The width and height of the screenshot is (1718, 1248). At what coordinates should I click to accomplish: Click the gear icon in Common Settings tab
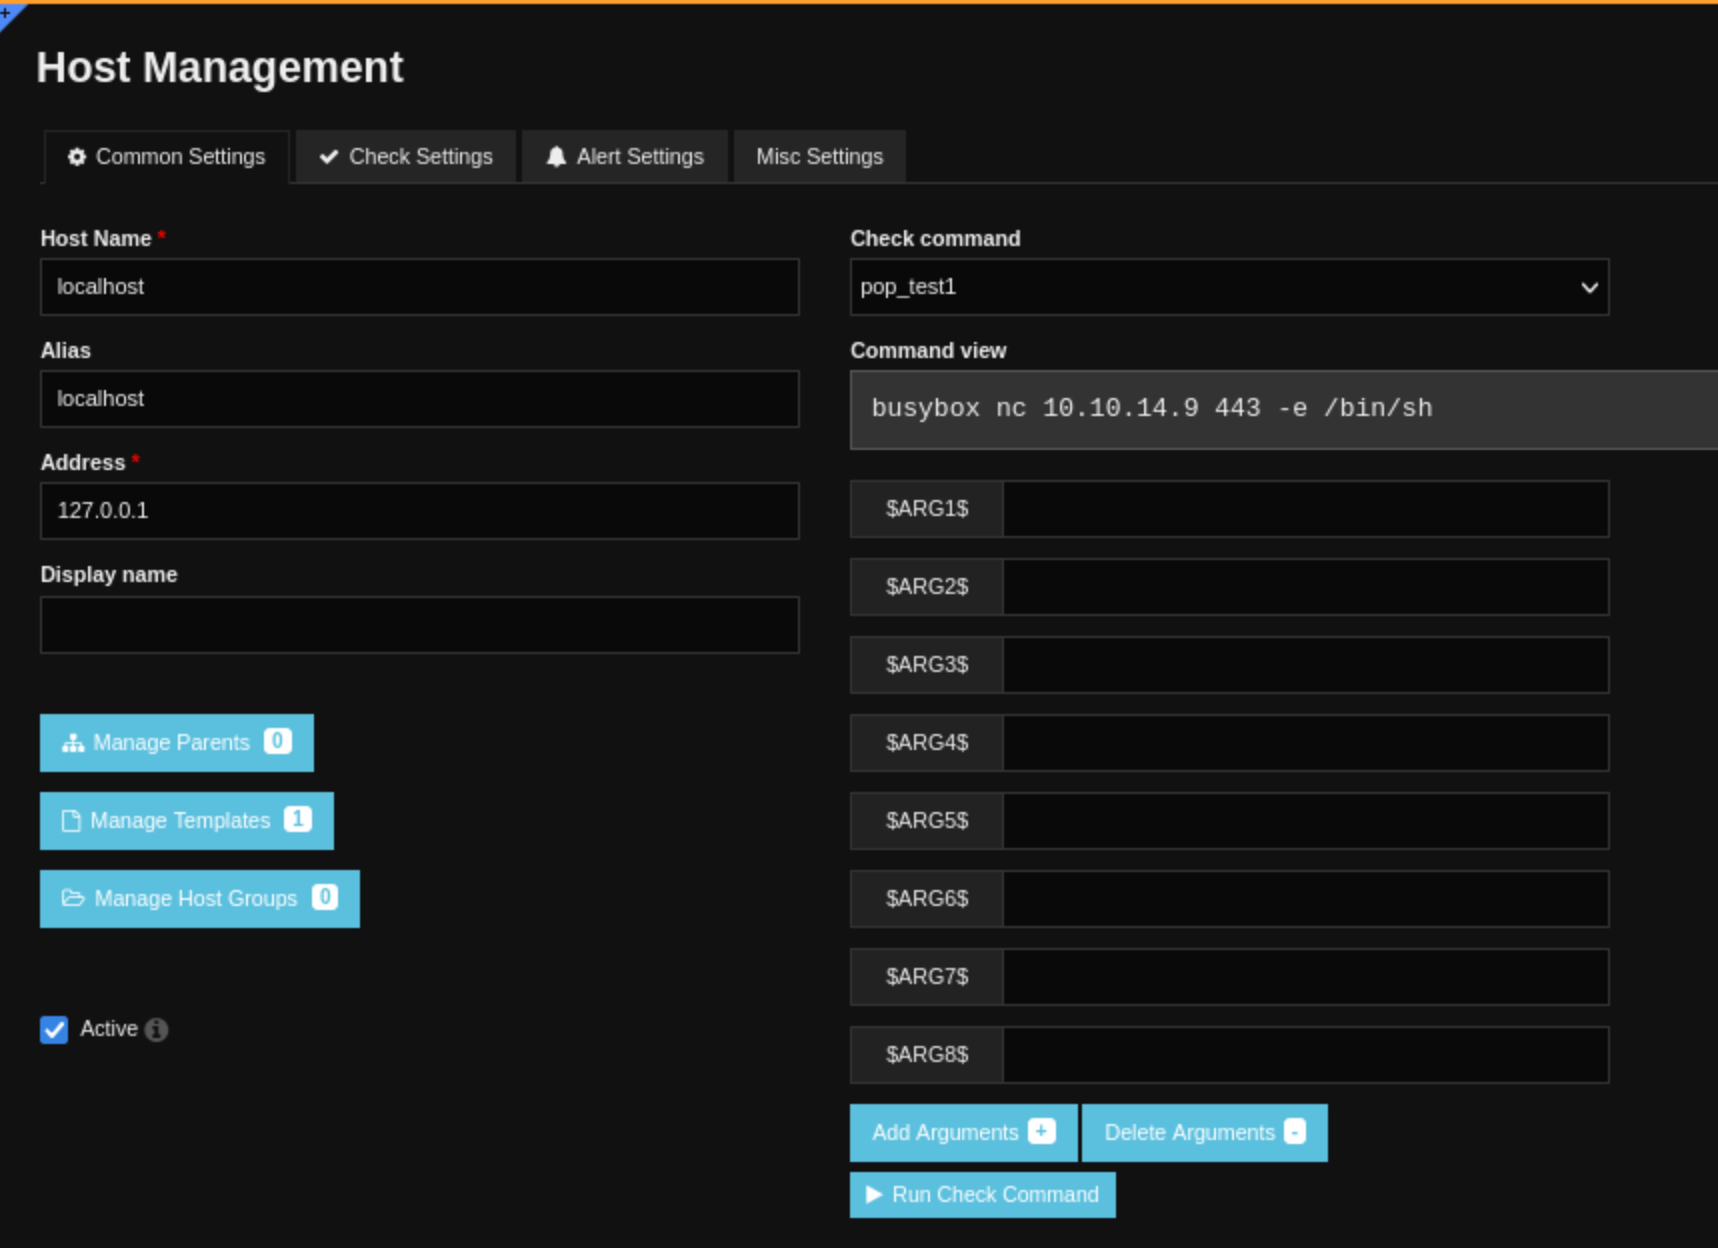click(x=77, y=157)
